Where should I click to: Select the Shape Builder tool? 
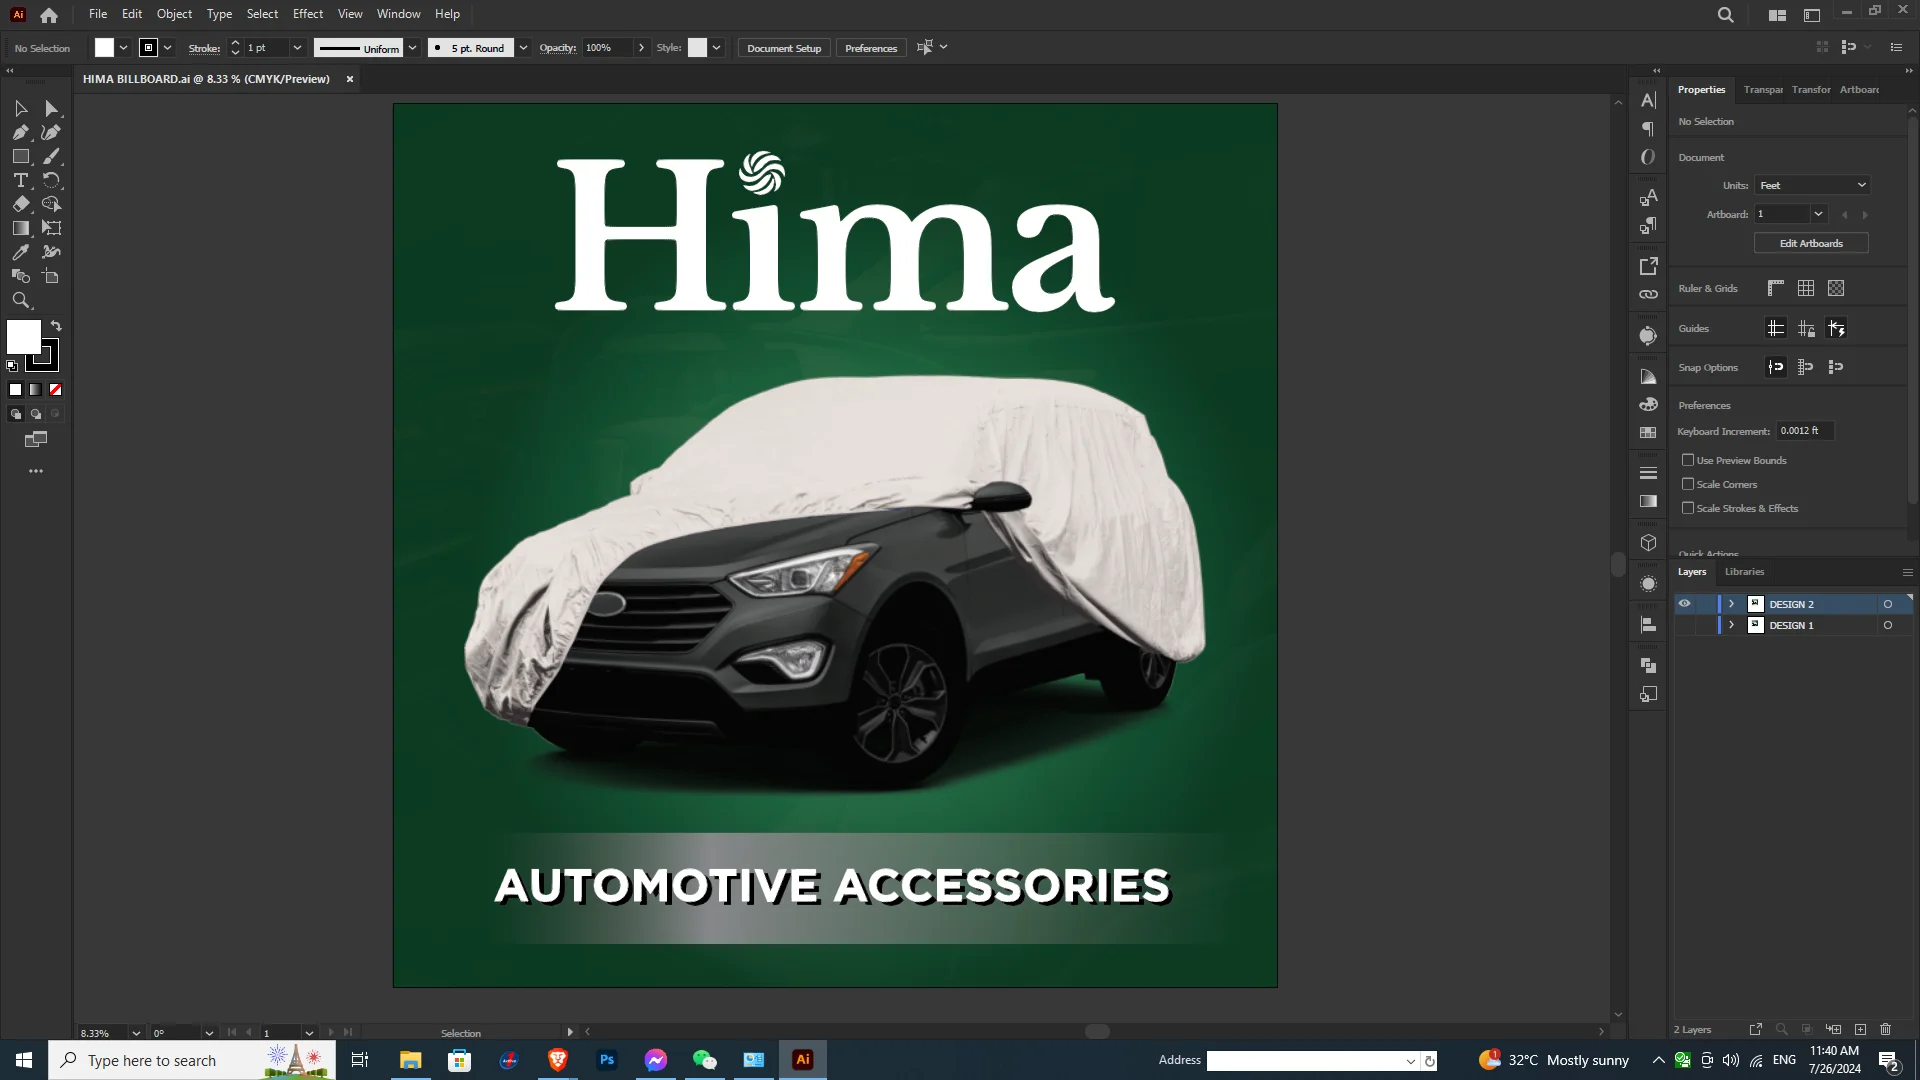coord(52,204)
